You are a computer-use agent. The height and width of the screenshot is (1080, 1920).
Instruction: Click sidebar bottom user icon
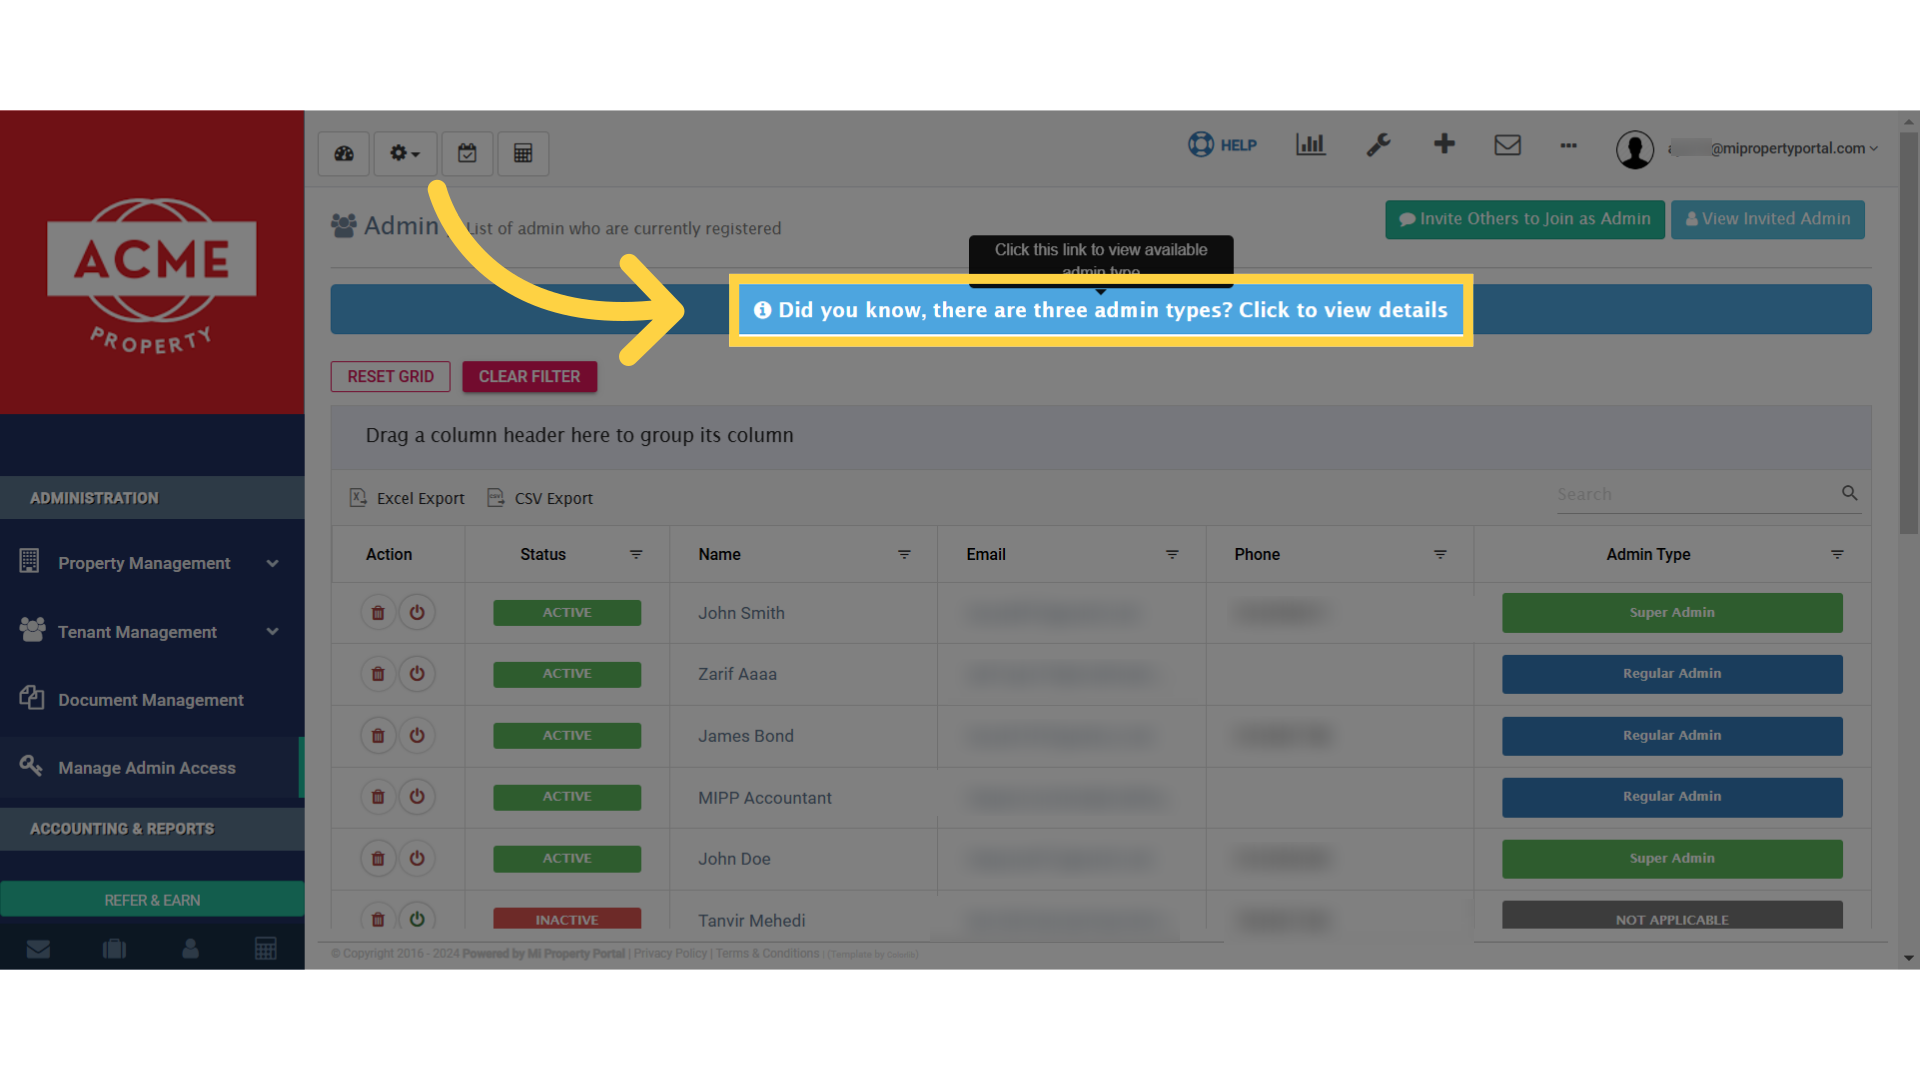point(190,949)
